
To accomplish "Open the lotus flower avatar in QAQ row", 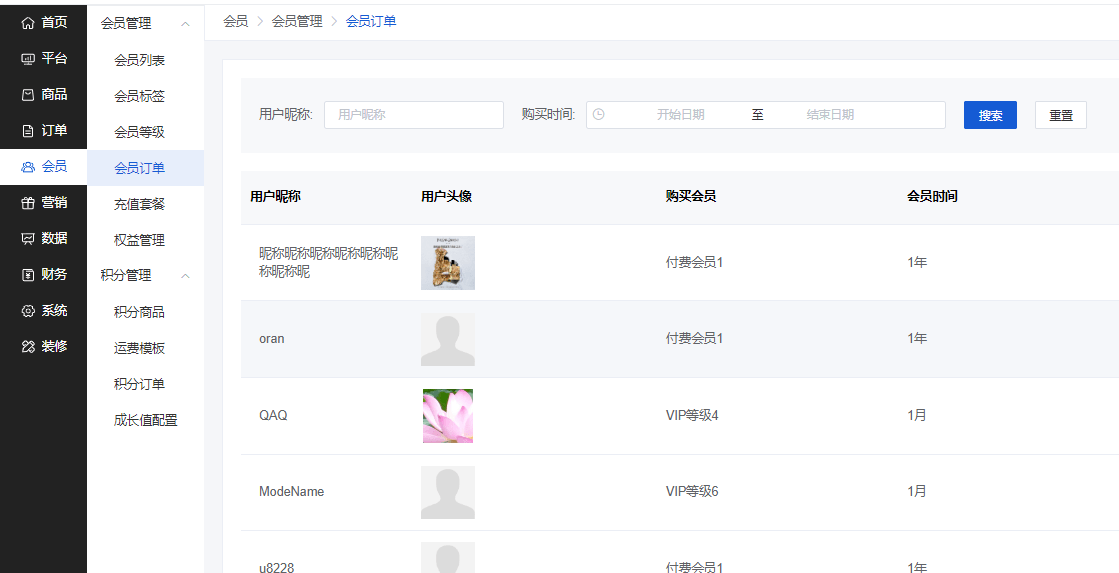I will click(447, 415).
